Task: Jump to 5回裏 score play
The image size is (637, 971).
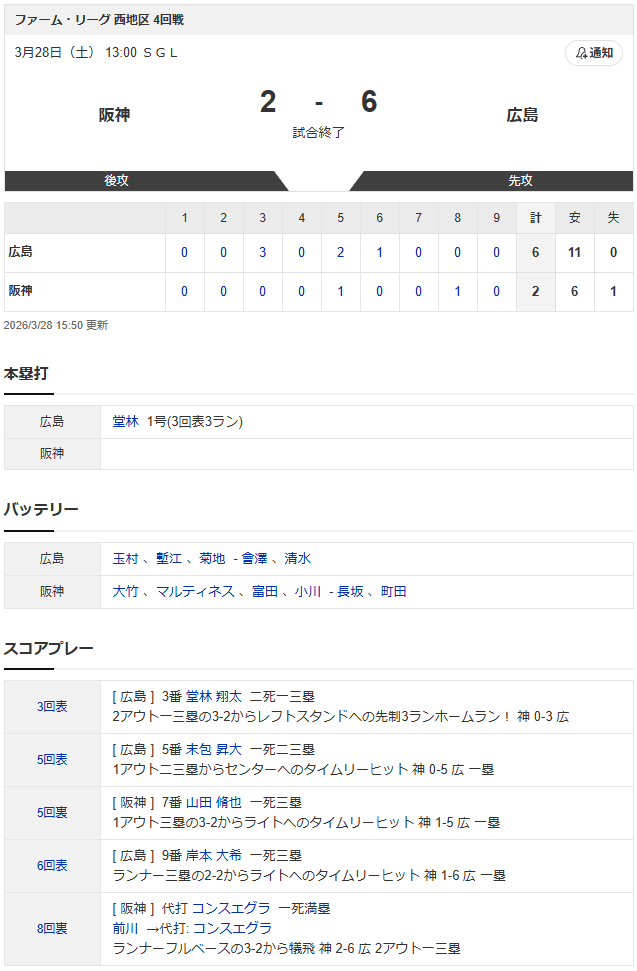Action: pos(52,812)
